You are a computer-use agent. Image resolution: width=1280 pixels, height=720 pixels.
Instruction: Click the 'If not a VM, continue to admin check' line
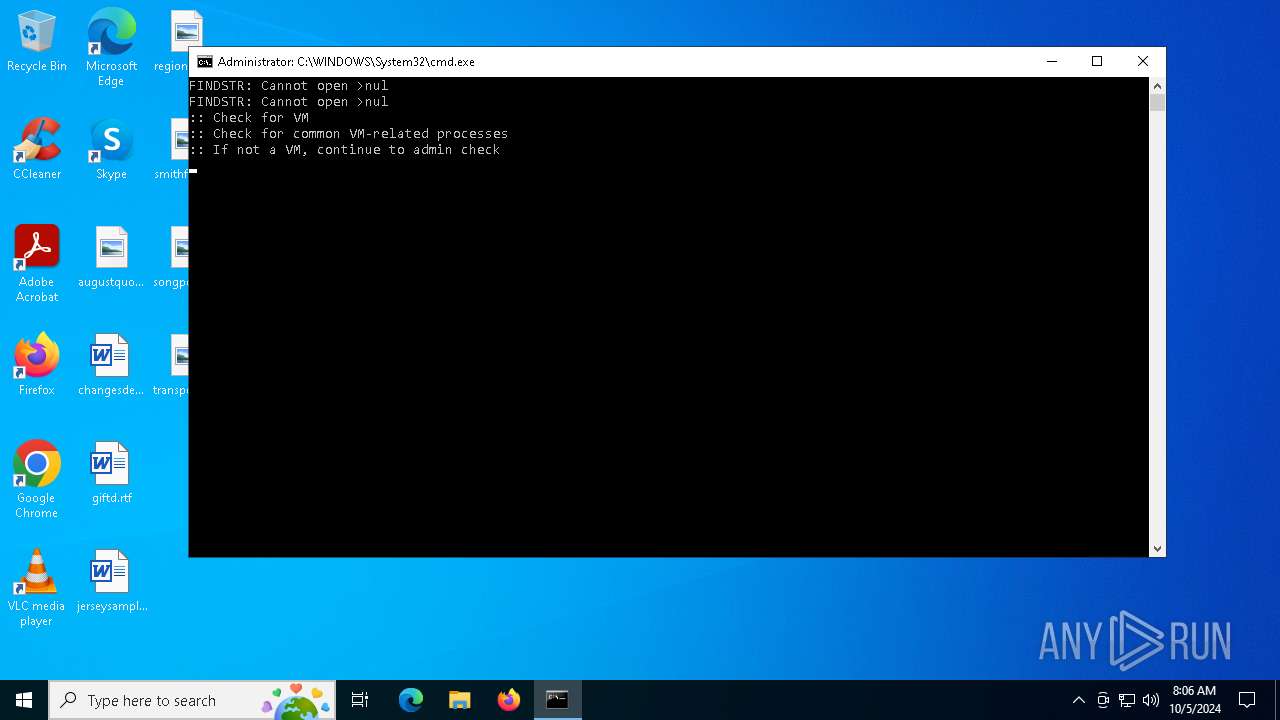tap(345, 150)
